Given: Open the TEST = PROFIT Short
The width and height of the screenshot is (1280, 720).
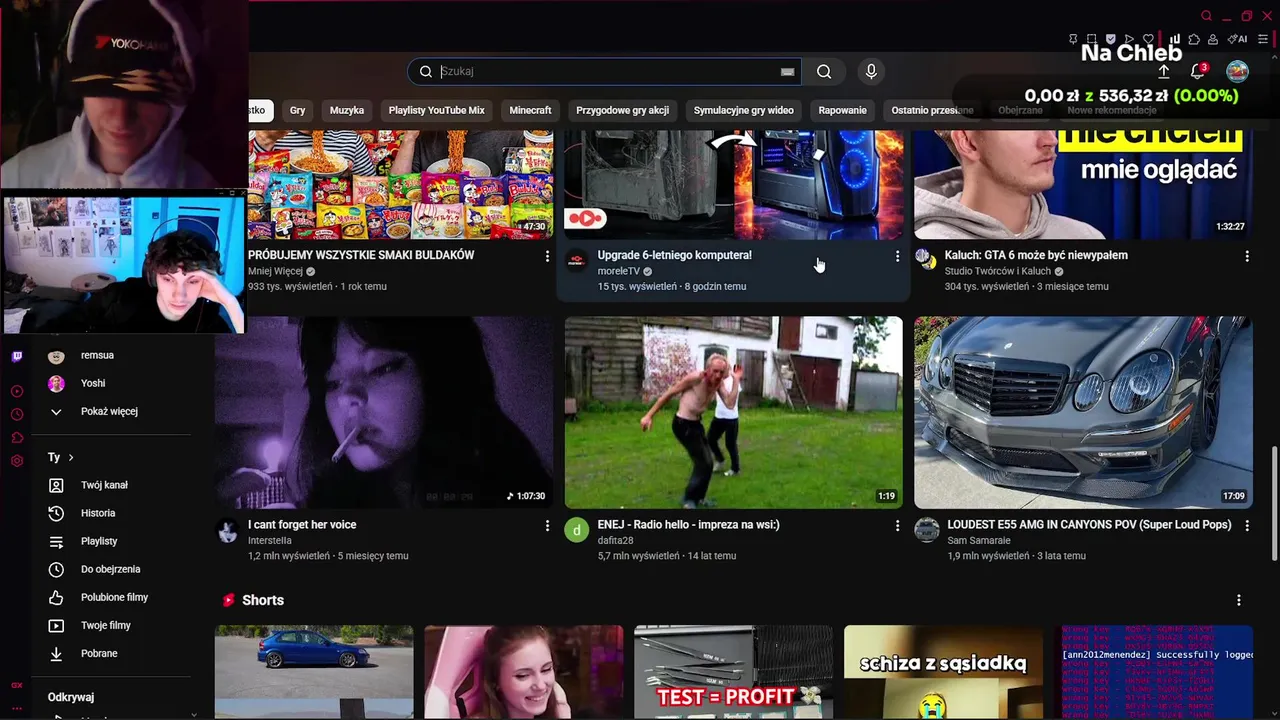Looking at the screenshot, I should pos(733,672).
